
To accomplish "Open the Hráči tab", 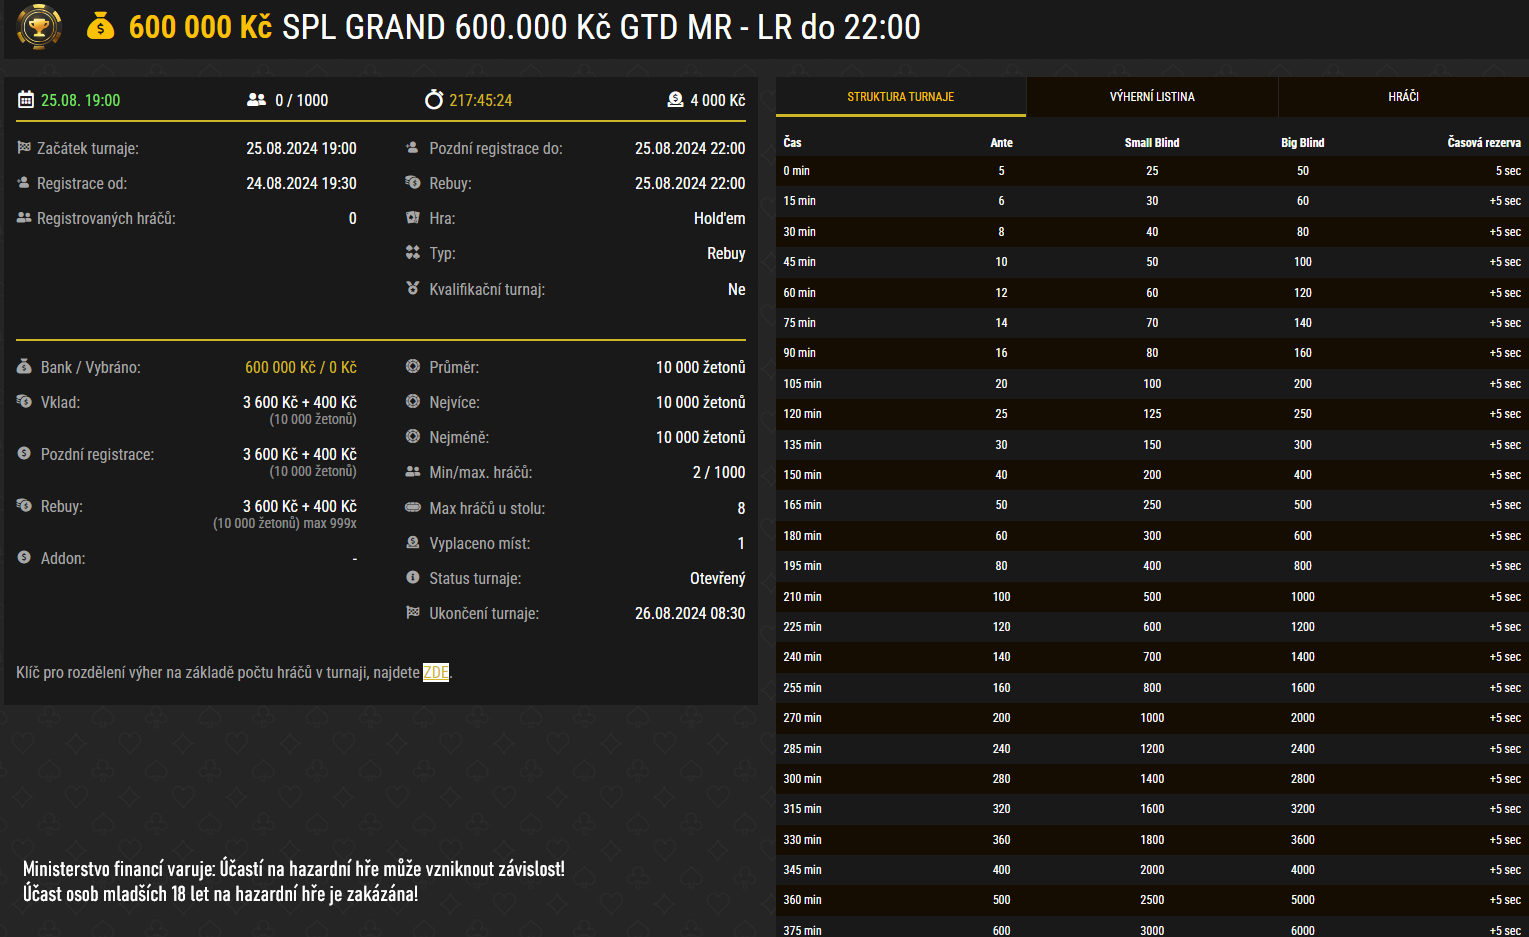I will click(x=1403, y=97).
